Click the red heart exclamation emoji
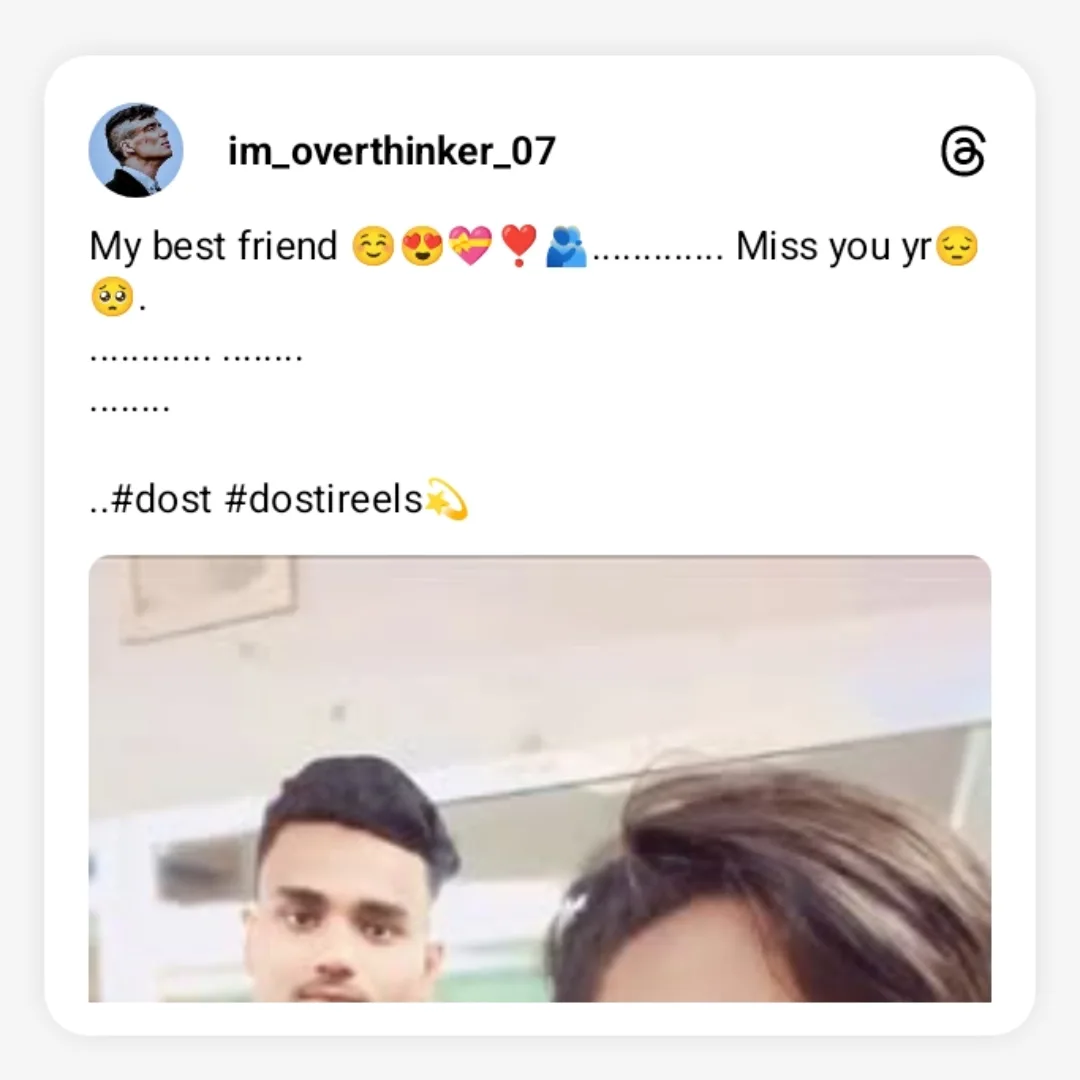 tap(519, 246)
